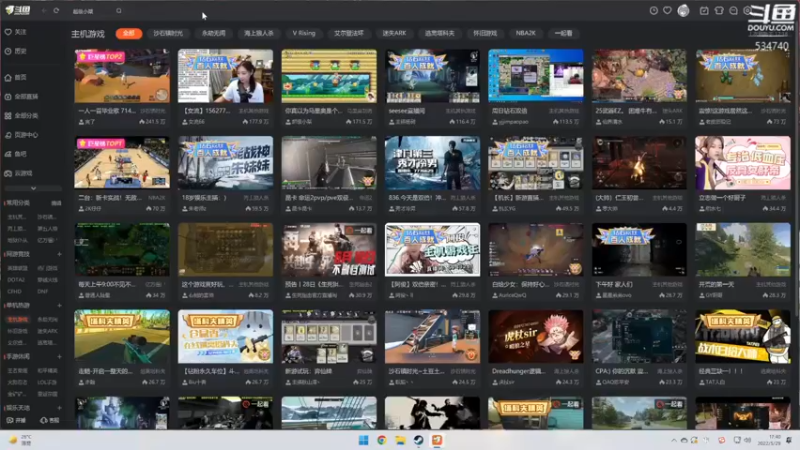
Task: Open watch history via top-right clock icon
Action: point(653,11)
